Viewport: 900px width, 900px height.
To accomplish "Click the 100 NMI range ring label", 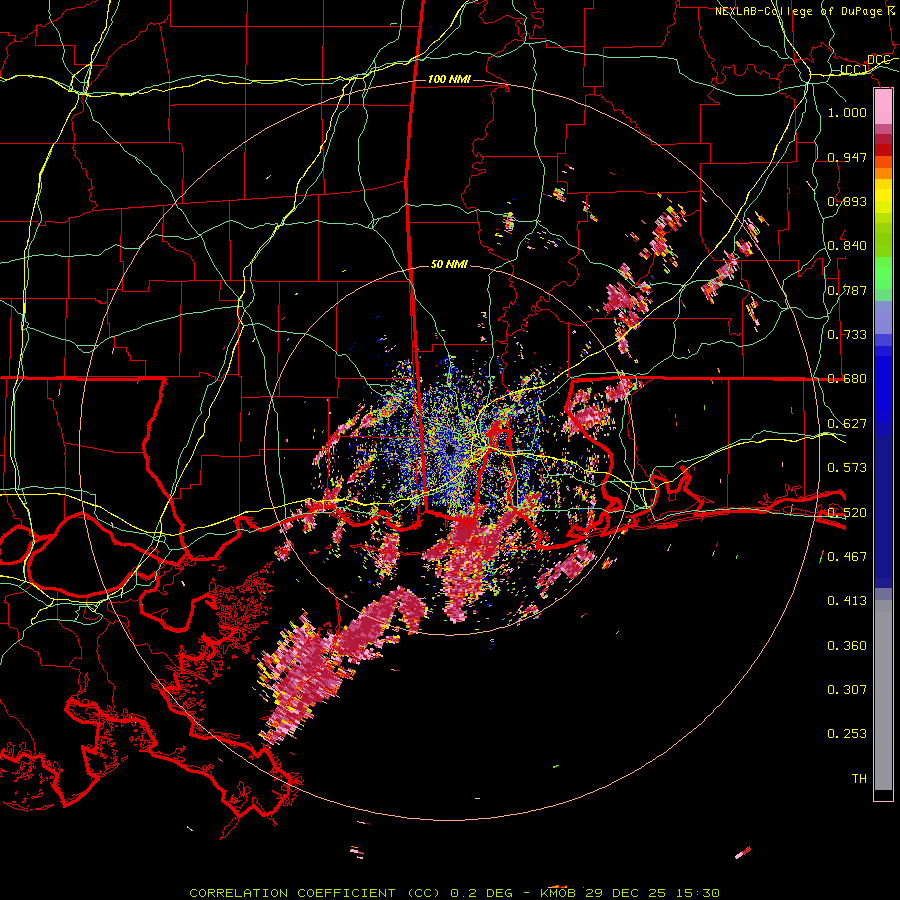I will click(x=449, y=79).
